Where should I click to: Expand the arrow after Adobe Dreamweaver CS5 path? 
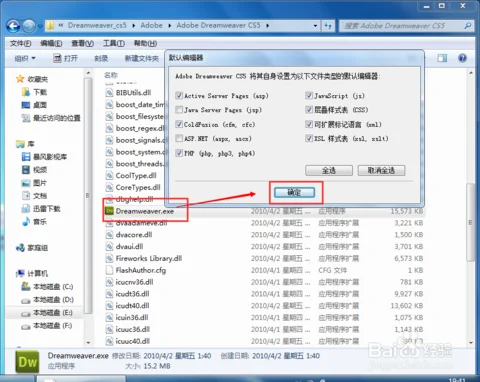pyautogui.click(x=267, y=26)
